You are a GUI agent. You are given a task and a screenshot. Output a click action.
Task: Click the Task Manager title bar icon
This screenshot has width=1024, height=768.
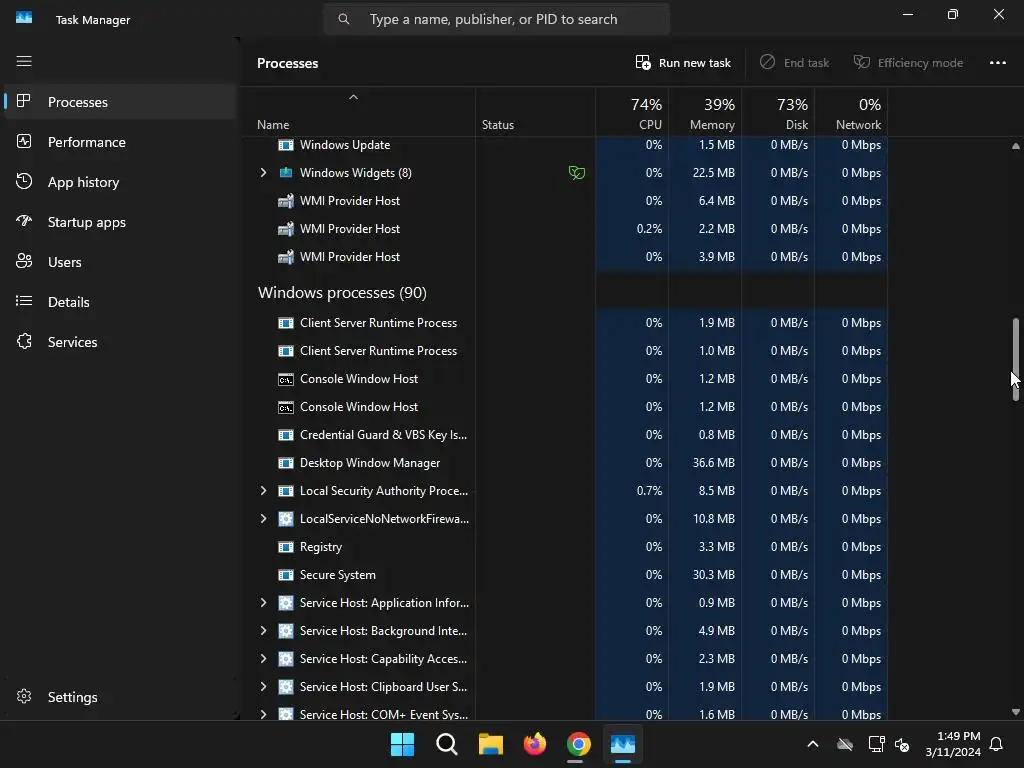pyautogui.click(x=24, y=18)
